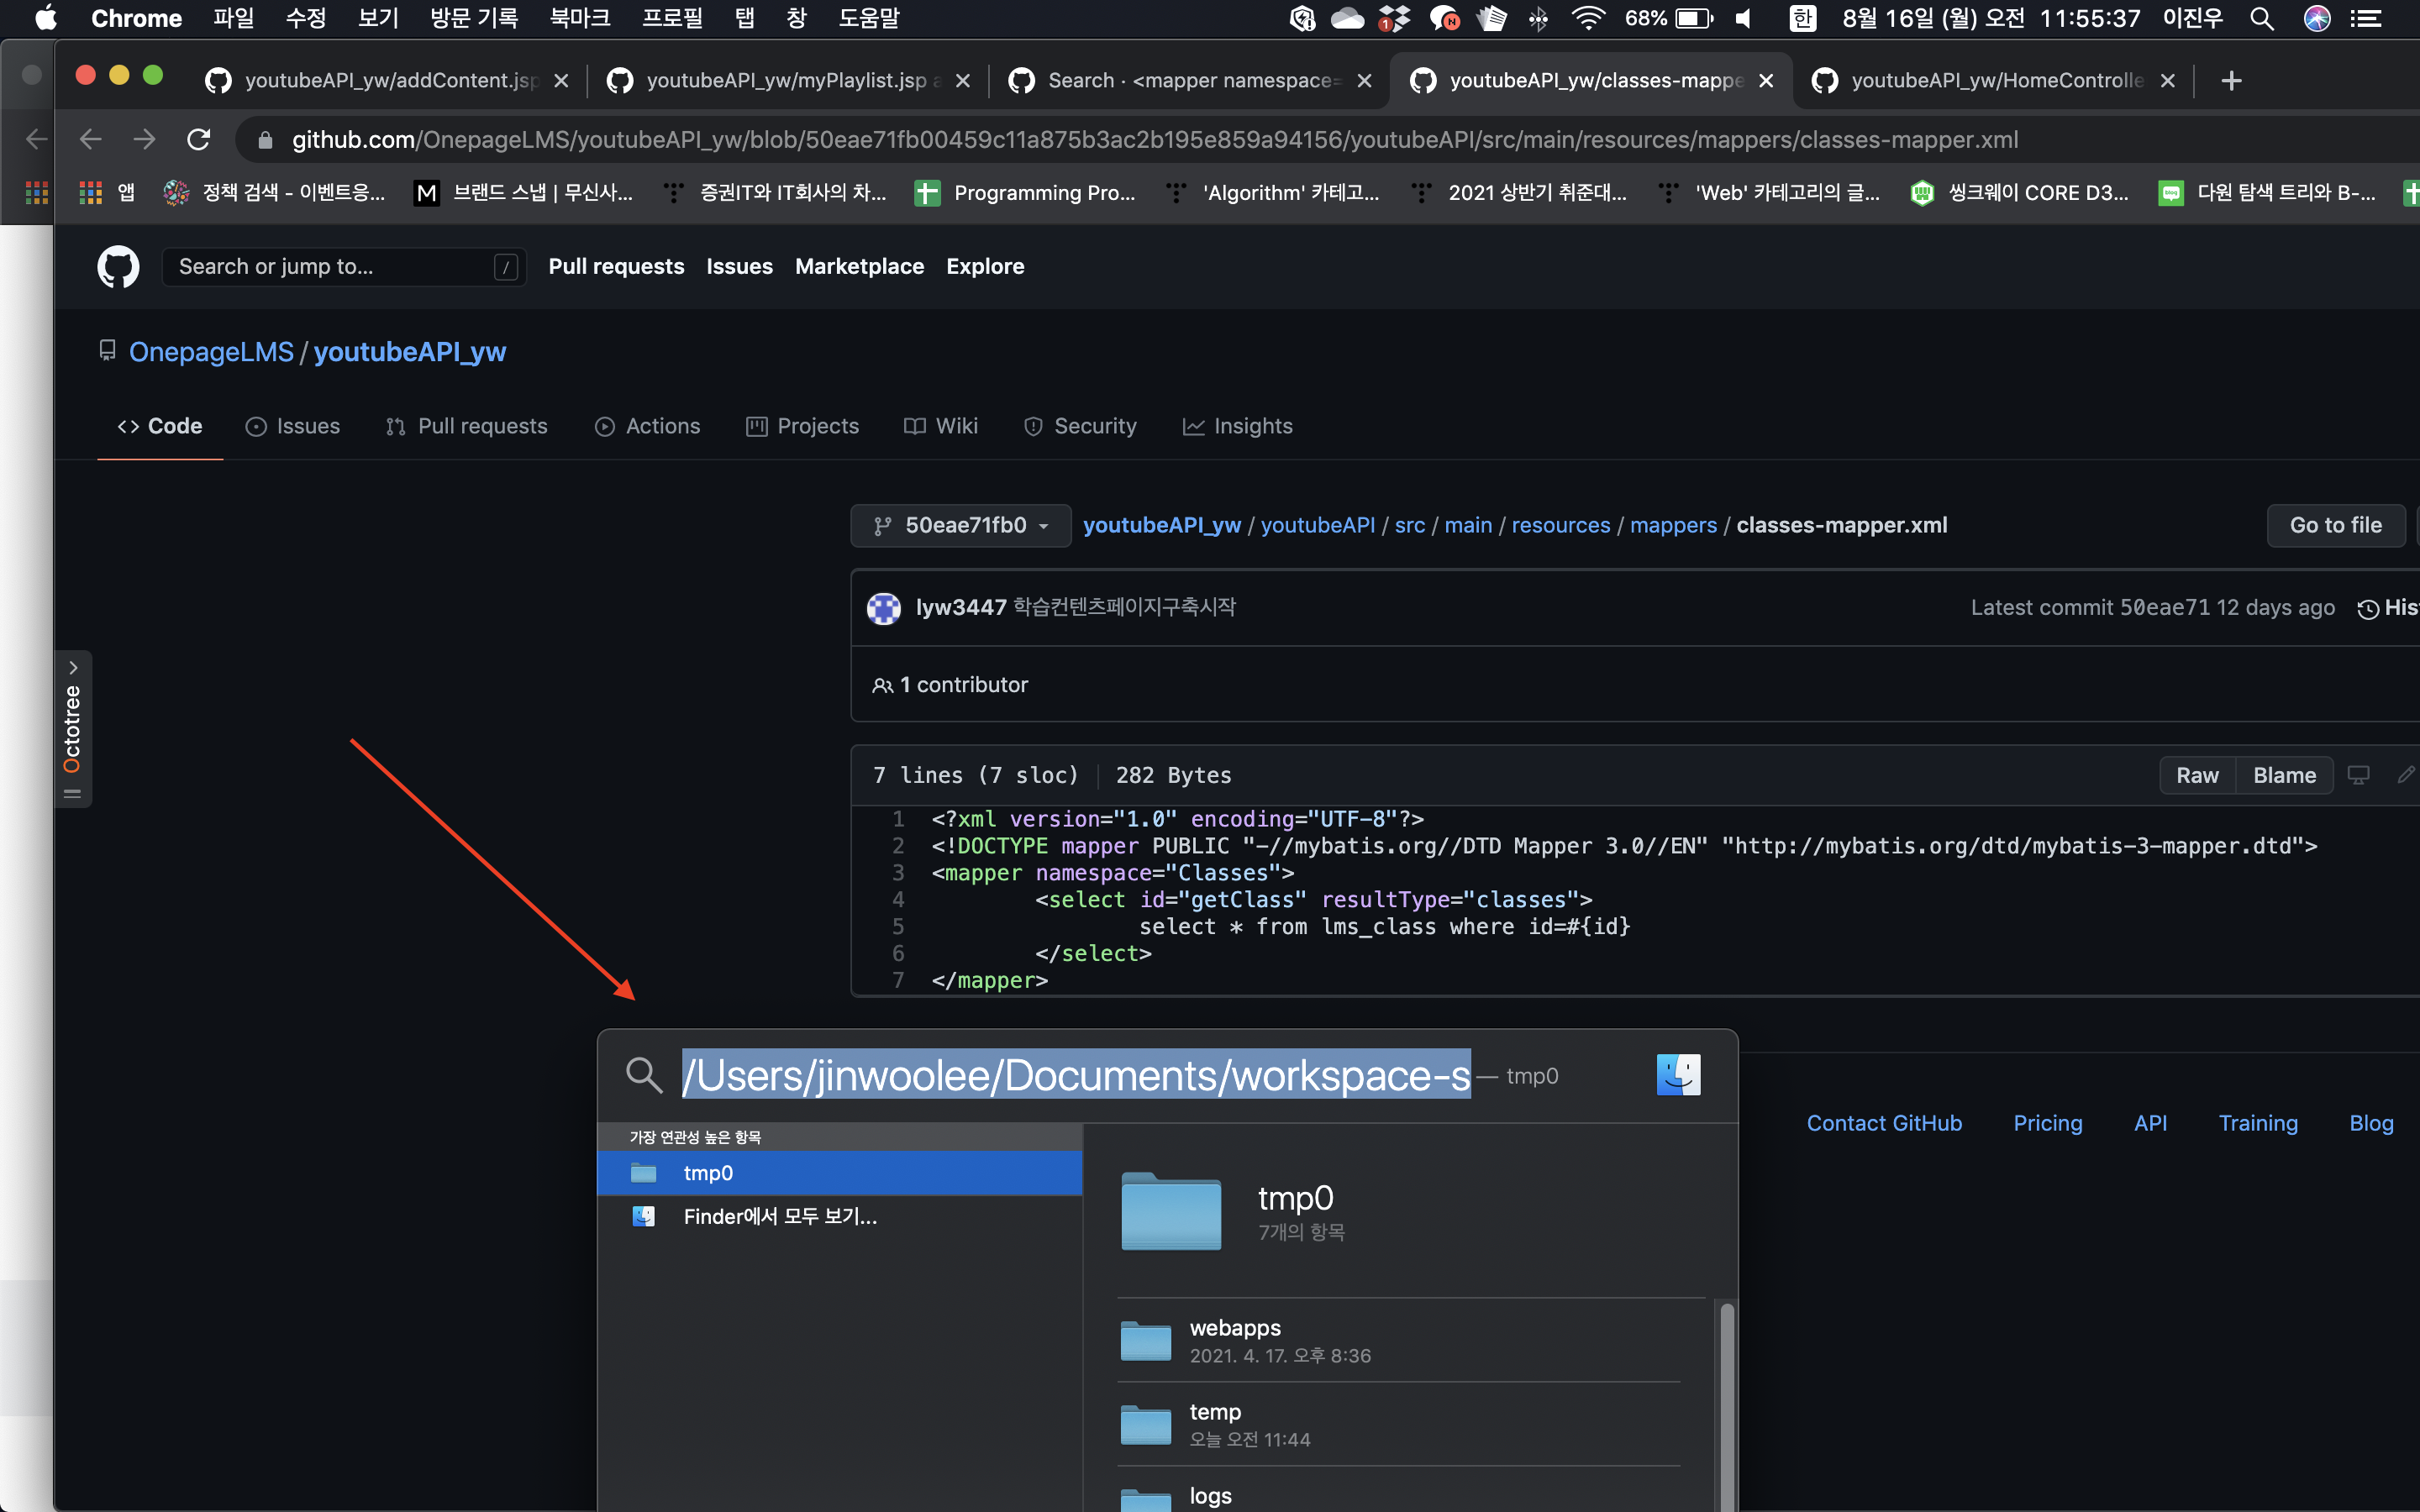The height and width of the screenshot is (1512, 2420).
Task: Open macOS Control Center toggle icon
Action: click(x=2365, y=19)
